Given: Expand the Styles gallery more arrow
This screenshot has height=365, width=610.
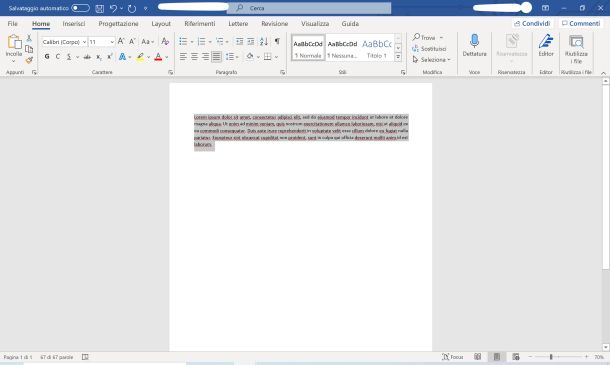Looking at the screenshot, I should tap(398, 57).
